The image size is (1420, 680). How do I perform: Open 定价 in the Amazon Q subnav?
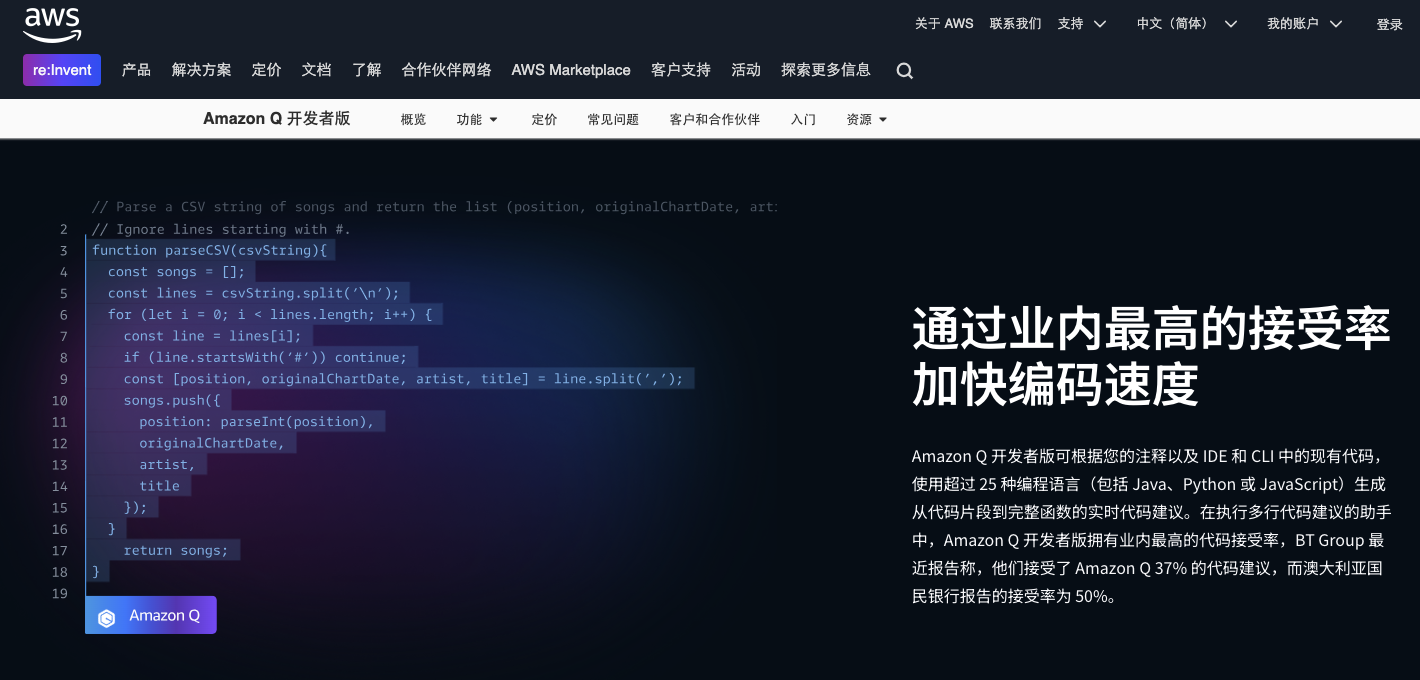tap(544, 120)
